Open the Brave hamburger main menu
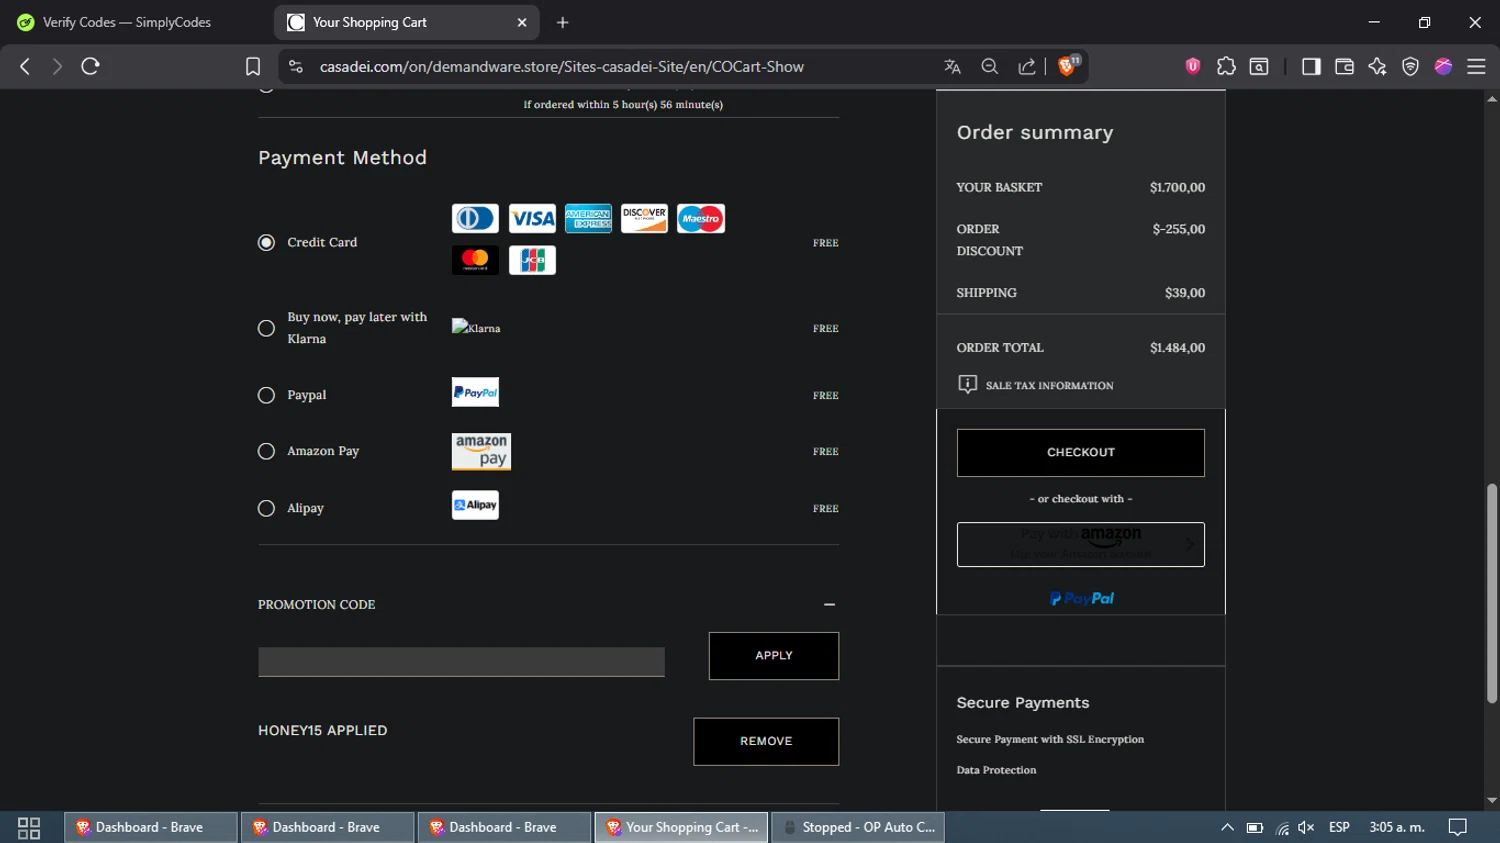The height and width of the screenshot is (843, 1500). point(1476,66)
